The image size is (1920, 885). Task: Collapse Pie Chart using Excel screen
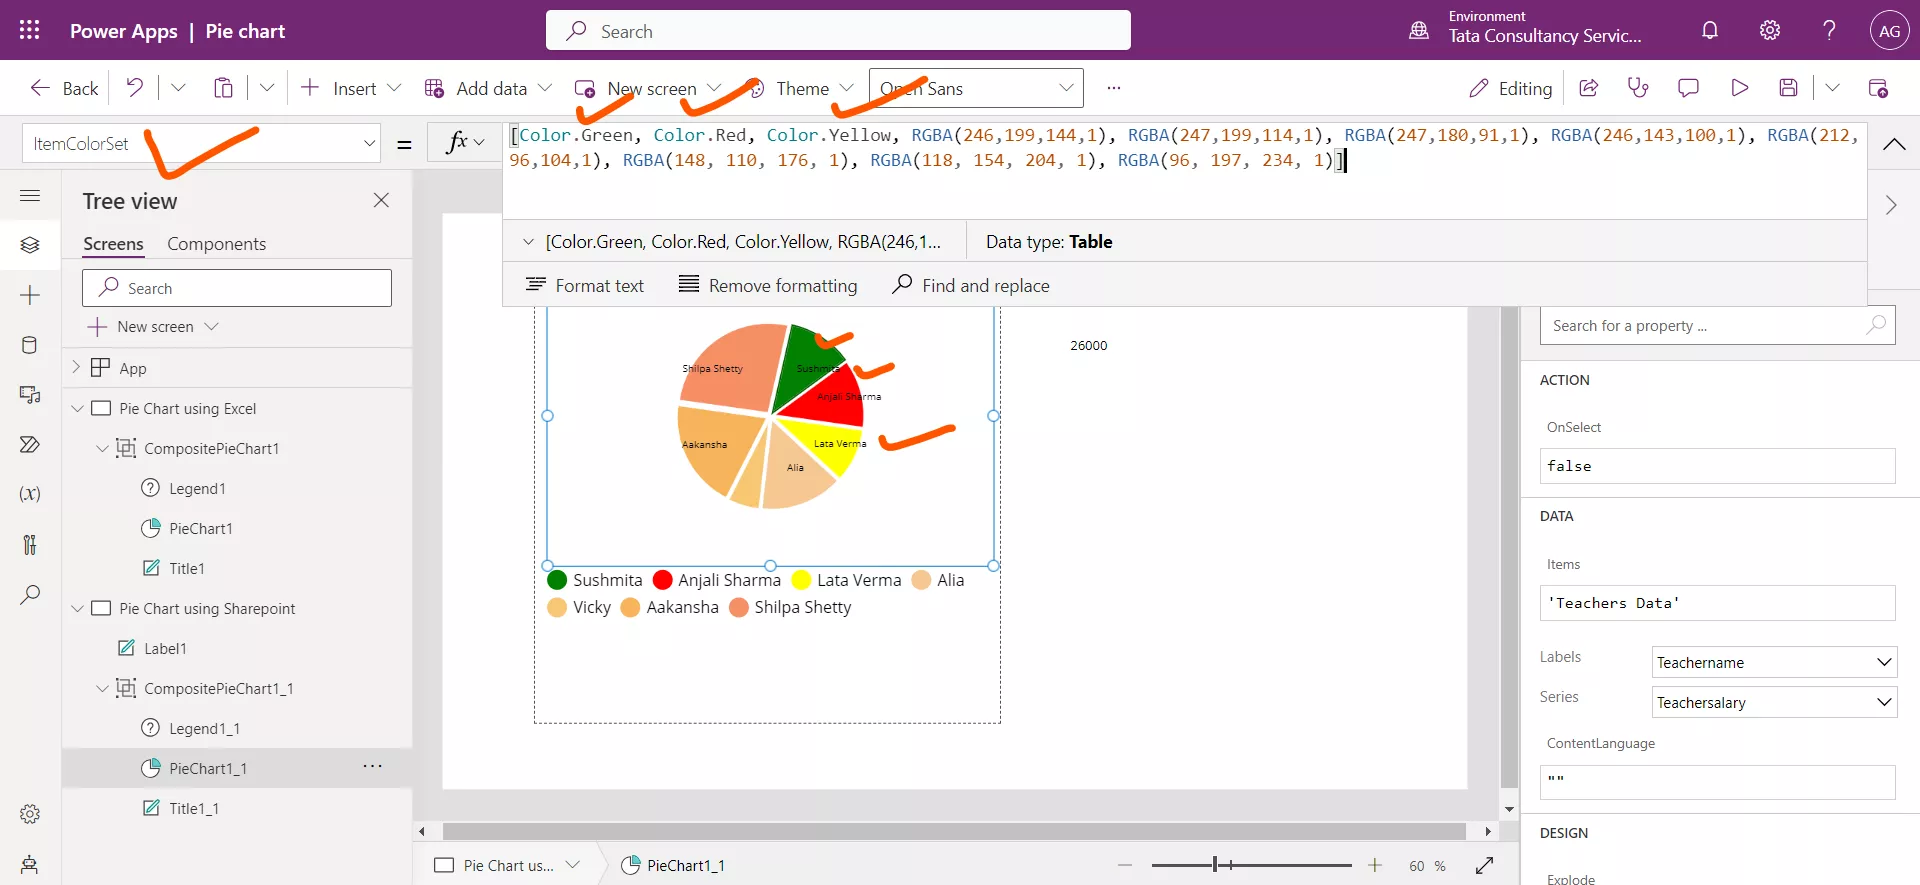tap(77, 408)
